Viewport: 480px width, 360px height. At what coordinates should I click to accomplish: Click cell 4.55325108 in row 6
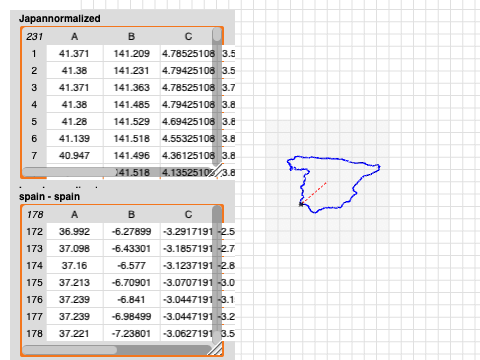pos(188,139)
